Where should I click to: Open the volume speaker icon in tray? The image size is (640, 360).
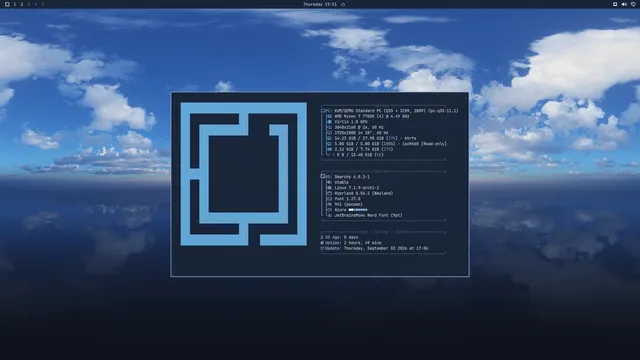click(x=624, y=4)
